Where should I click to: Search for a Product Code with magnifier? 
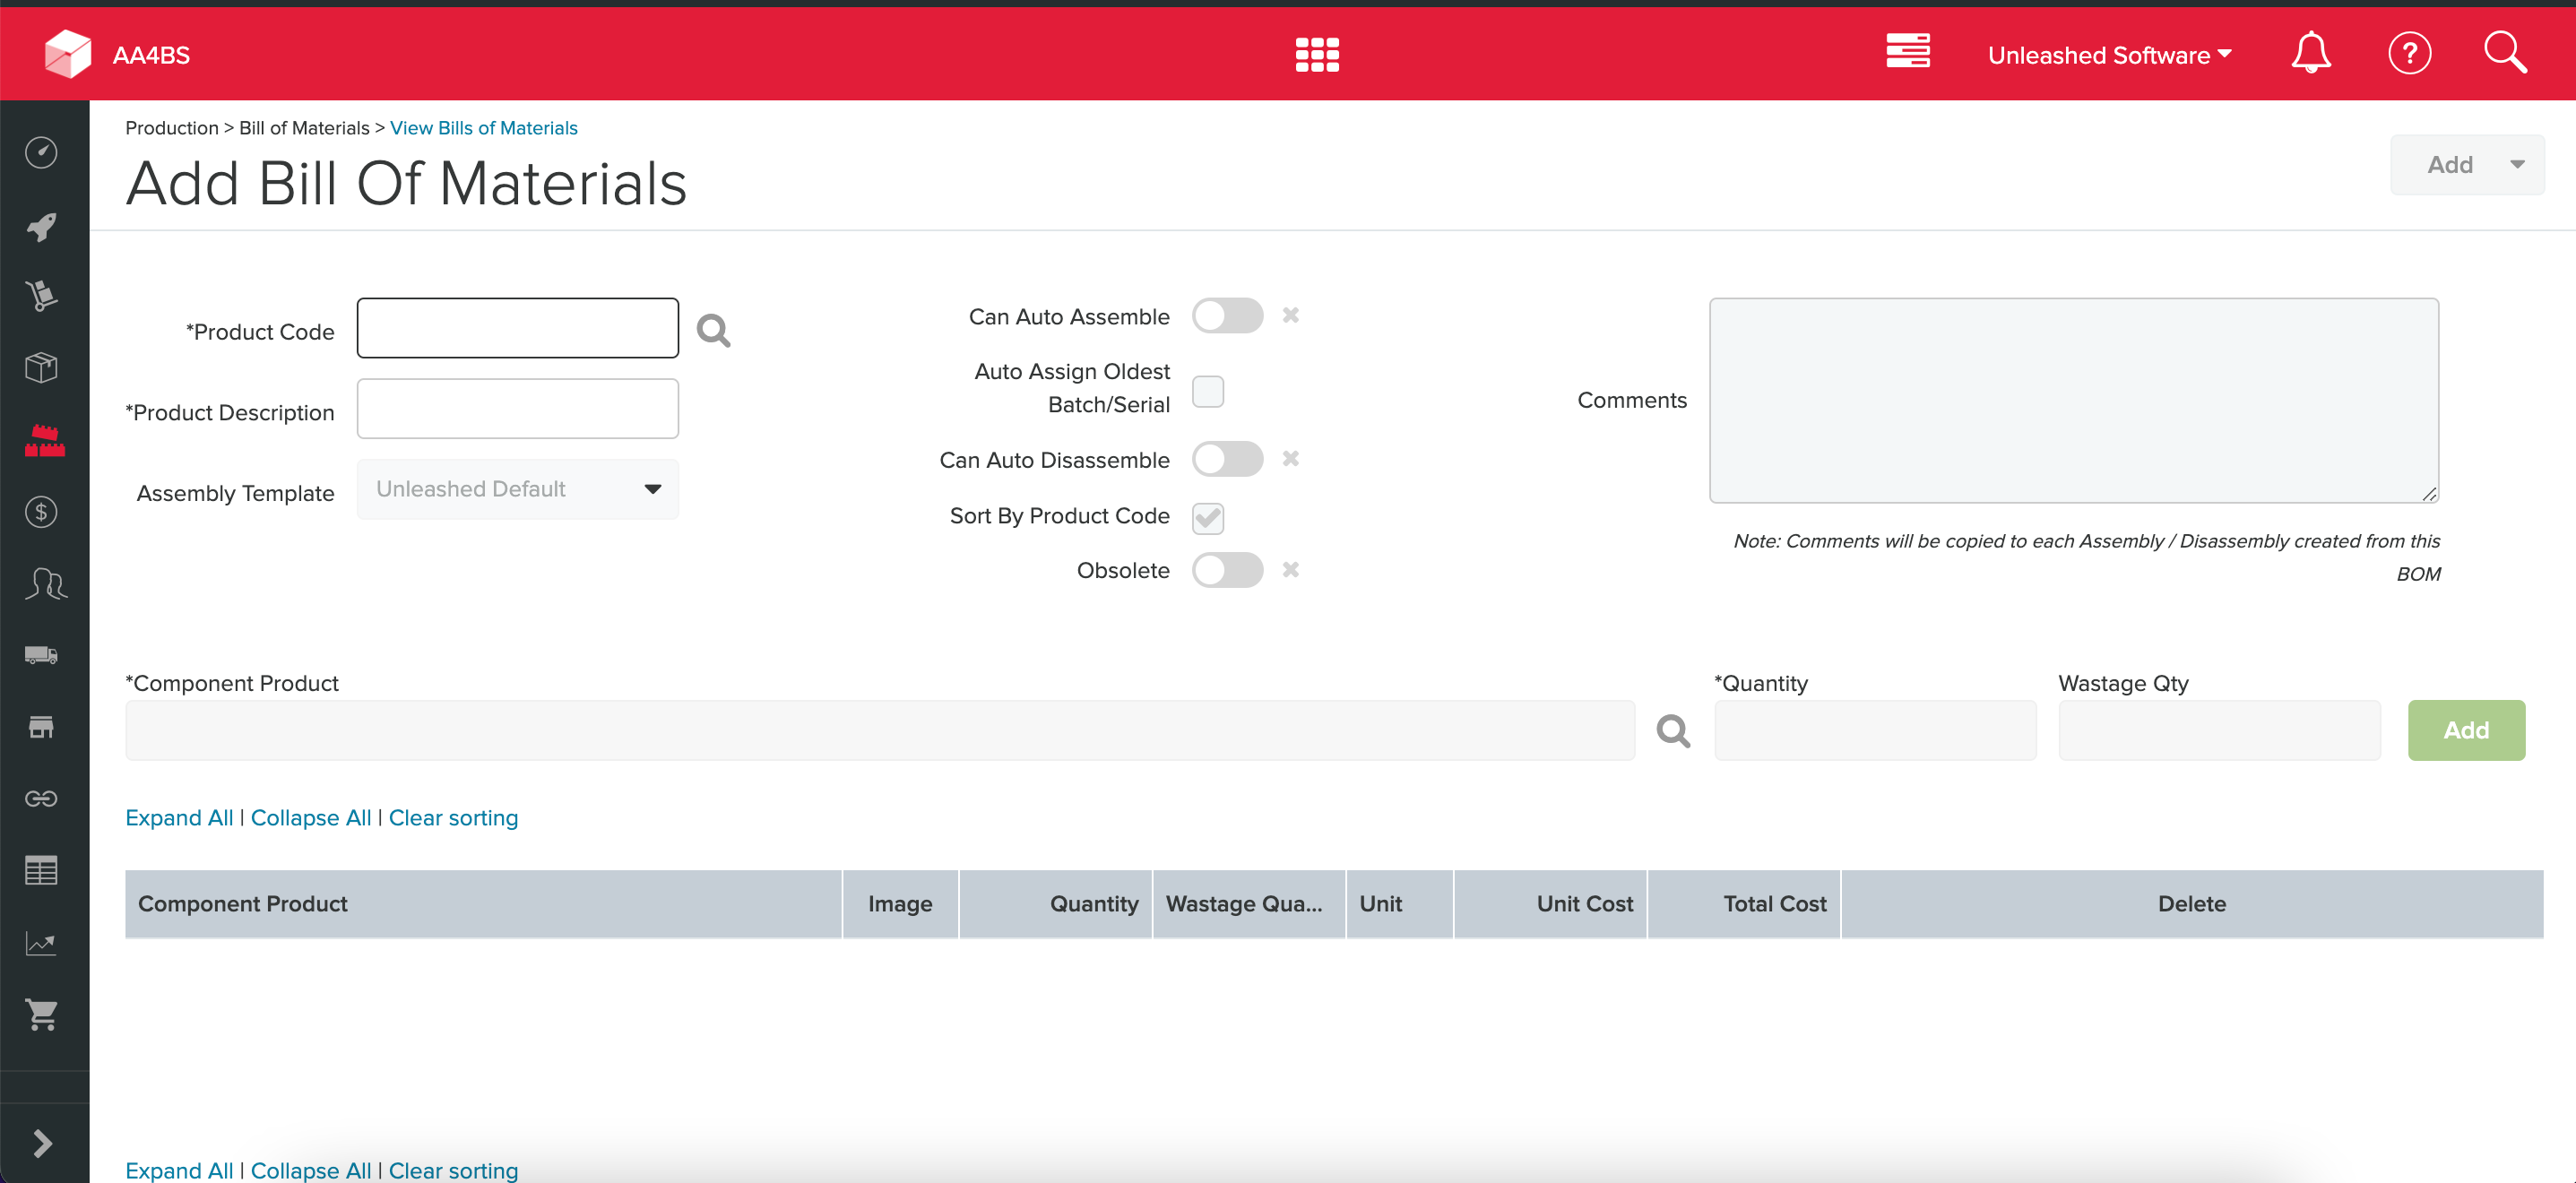pyautogui.click(x=713, y=330)
